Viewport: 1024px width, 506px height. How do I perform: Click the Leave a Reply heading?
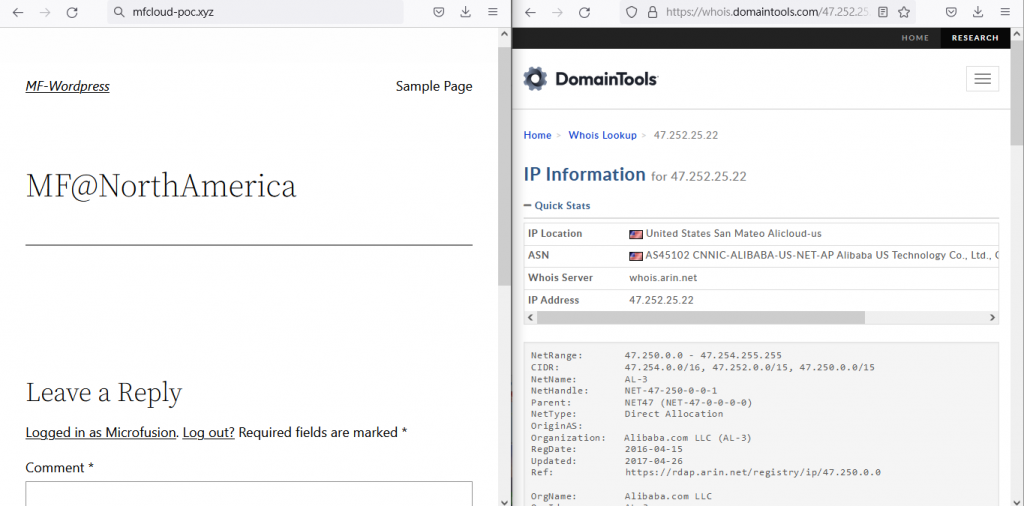click(x=104, y=392)
